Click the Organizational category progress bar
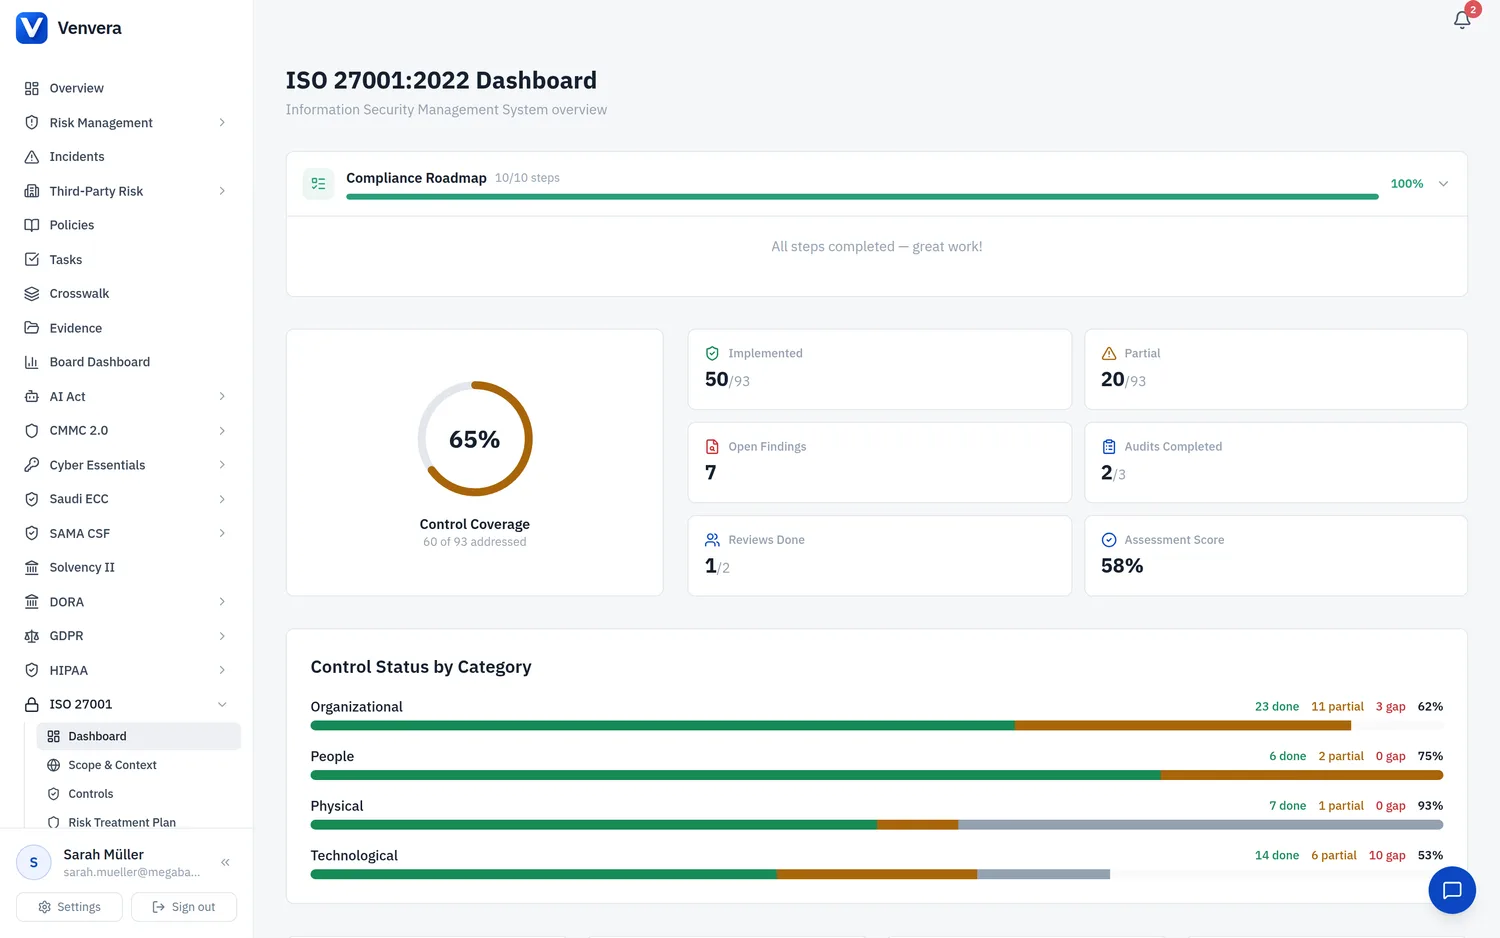This screenshot has width=1500, height=938. coord(877,726)
